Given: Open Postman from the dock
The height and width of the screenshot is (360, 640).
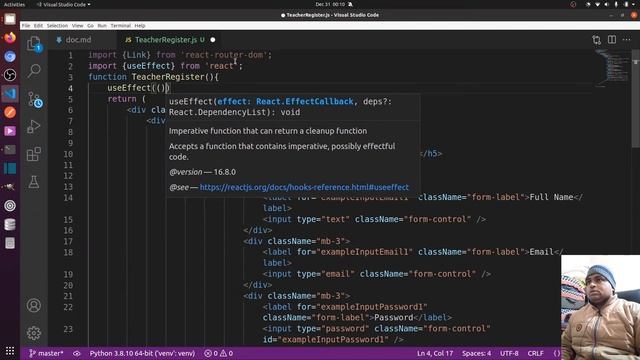Looking at the screenshot, I should (10, 112).
